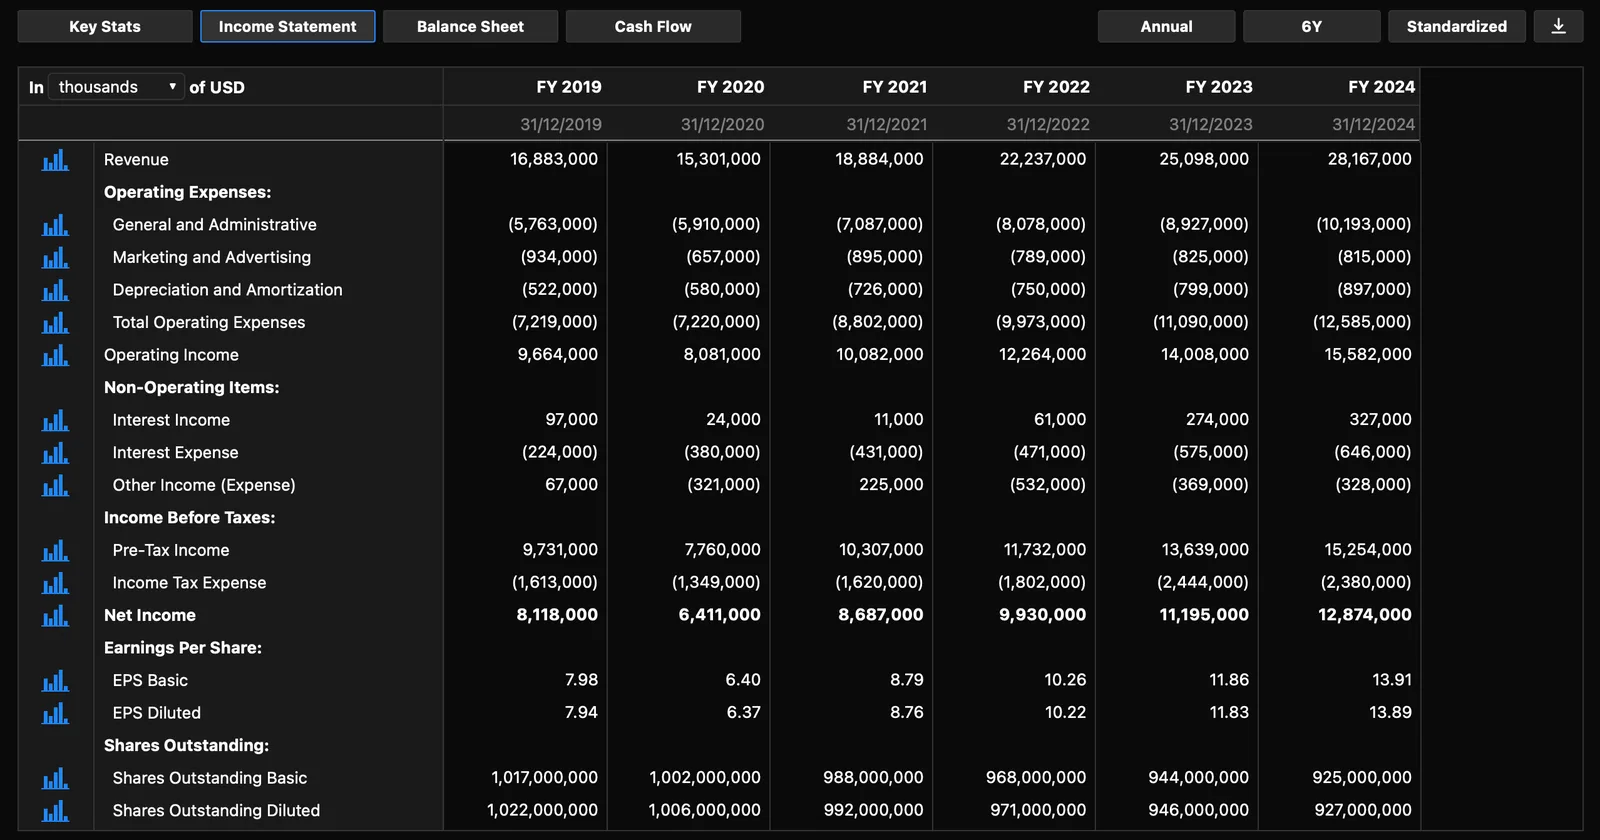Select the Net Income row label
Image resolution: width=1600 pixels, height=840 pixels.
150,615
